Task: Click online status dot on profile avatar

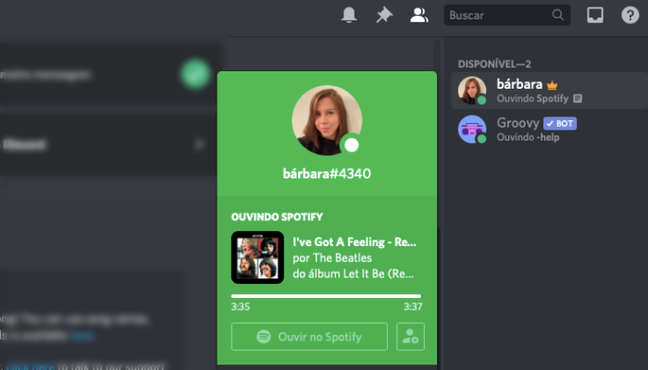Action: click(x=351, y=145)
